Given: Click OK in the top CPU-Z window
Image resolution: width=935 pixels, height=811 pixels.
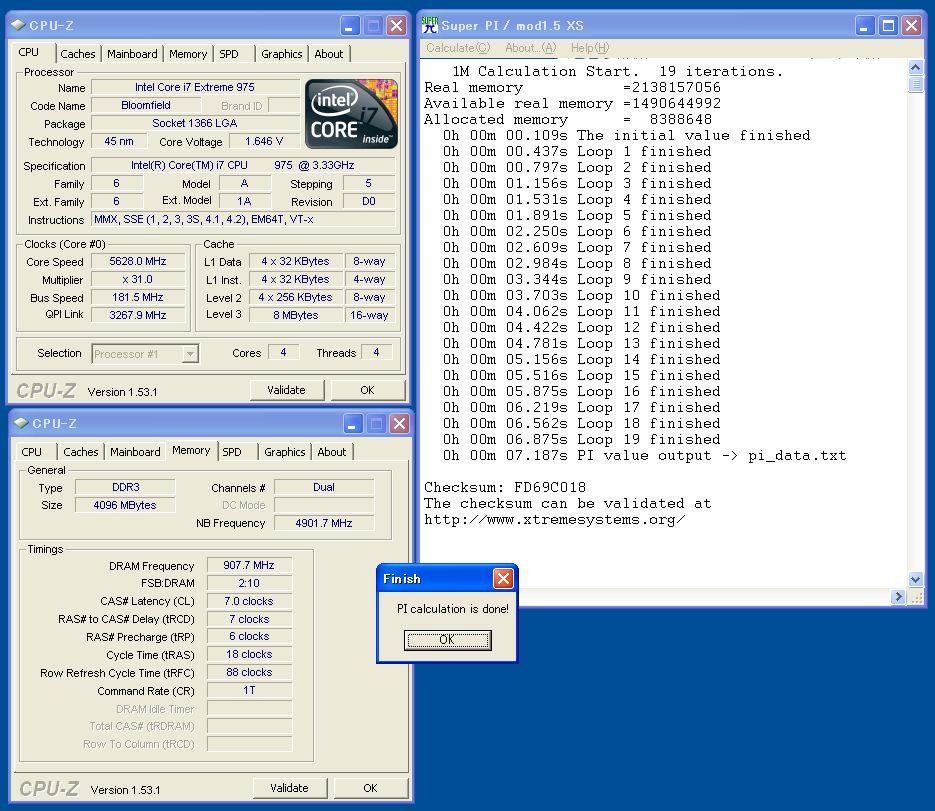Looking at the screenshot, I should (x=367, y=390).
